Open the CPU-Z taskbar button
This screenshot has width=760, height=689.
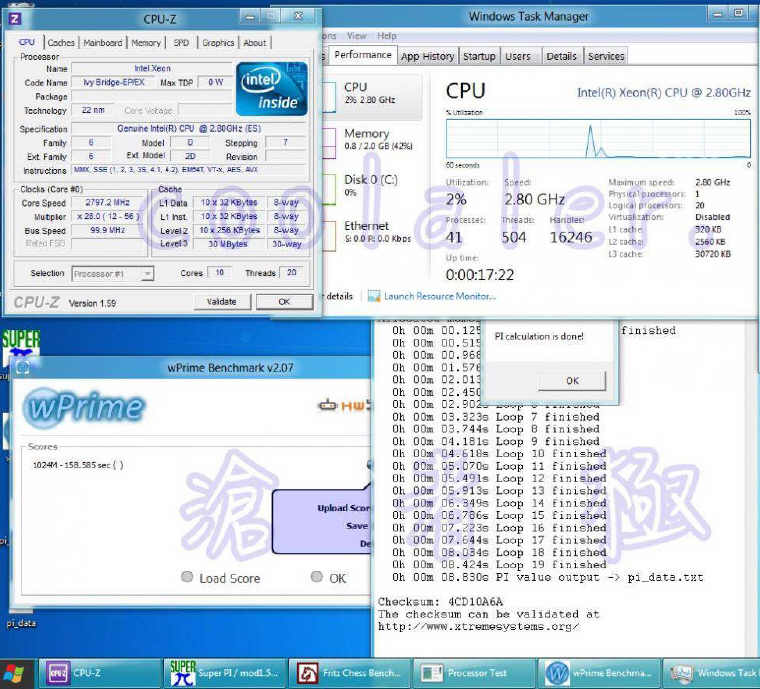click(x=99, y=673)
